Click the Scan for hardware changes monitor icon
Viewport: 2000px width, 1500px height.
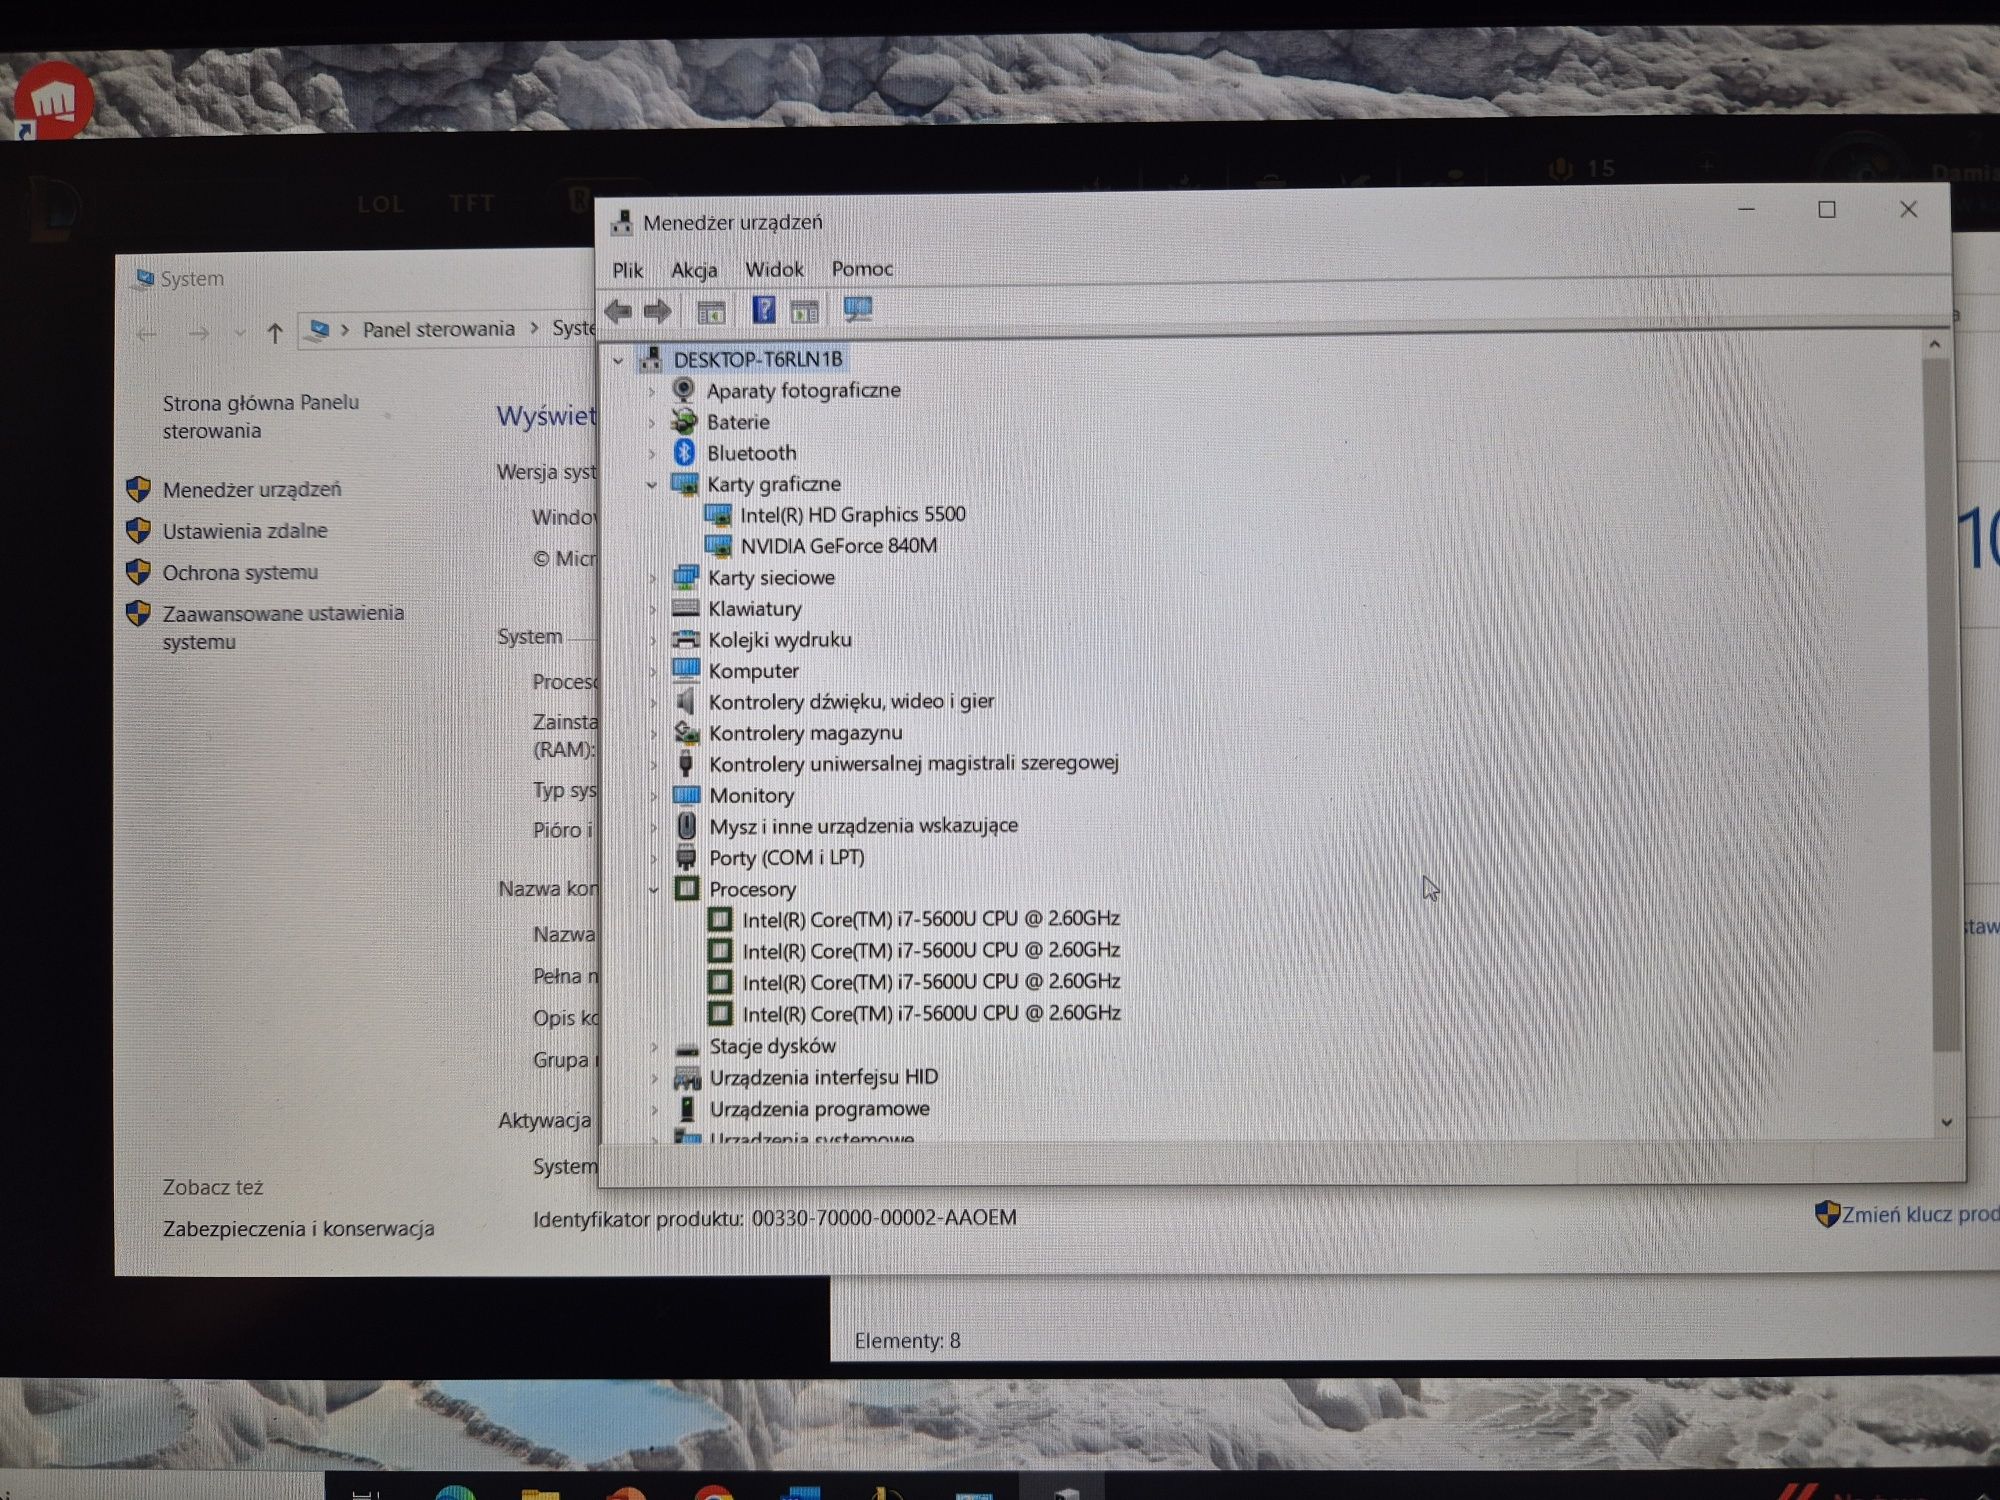click(x=858, y=310)
